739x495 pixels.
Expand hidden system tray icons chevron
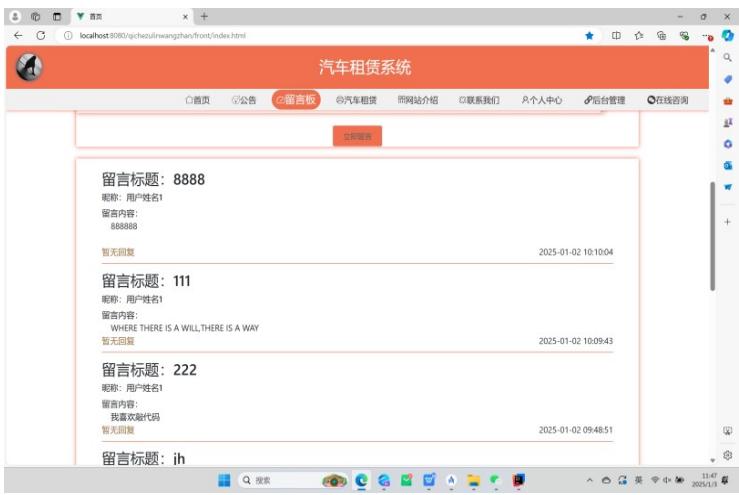590,480
